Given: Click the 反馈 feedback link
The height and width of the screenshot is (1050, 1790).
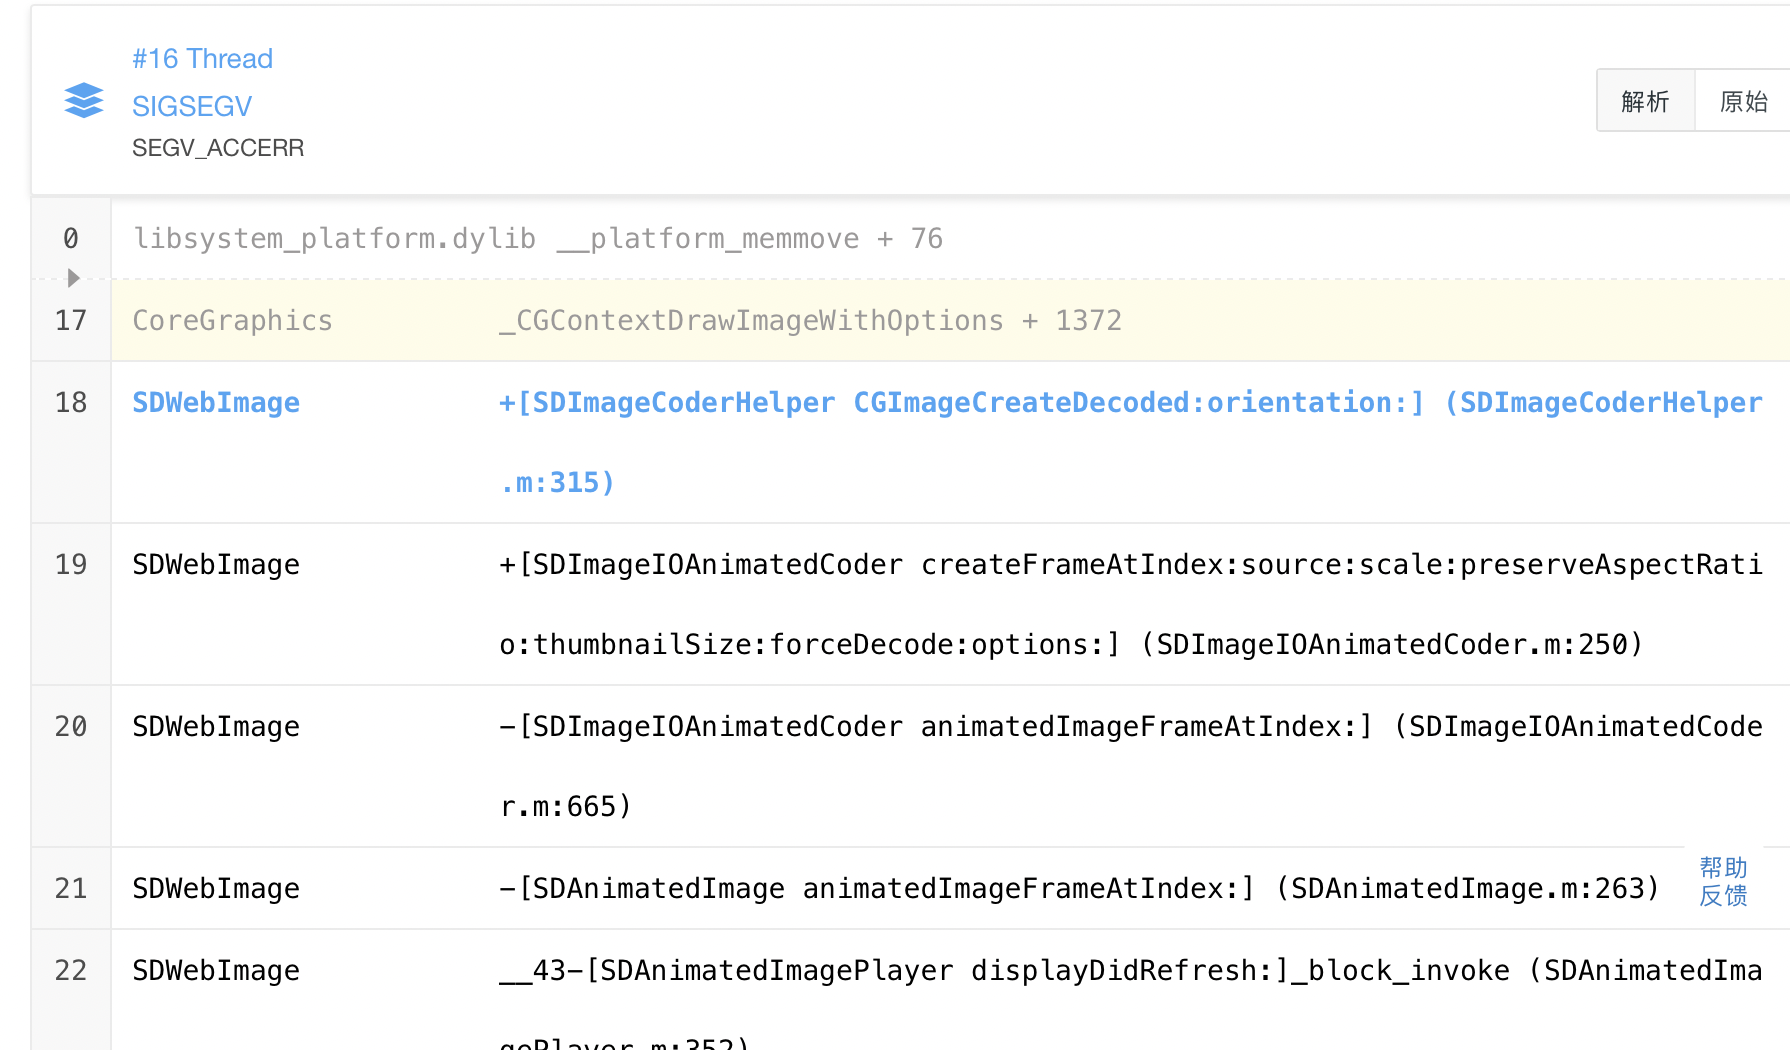Looking at the screenshot, I should (x=1722, y=897).
